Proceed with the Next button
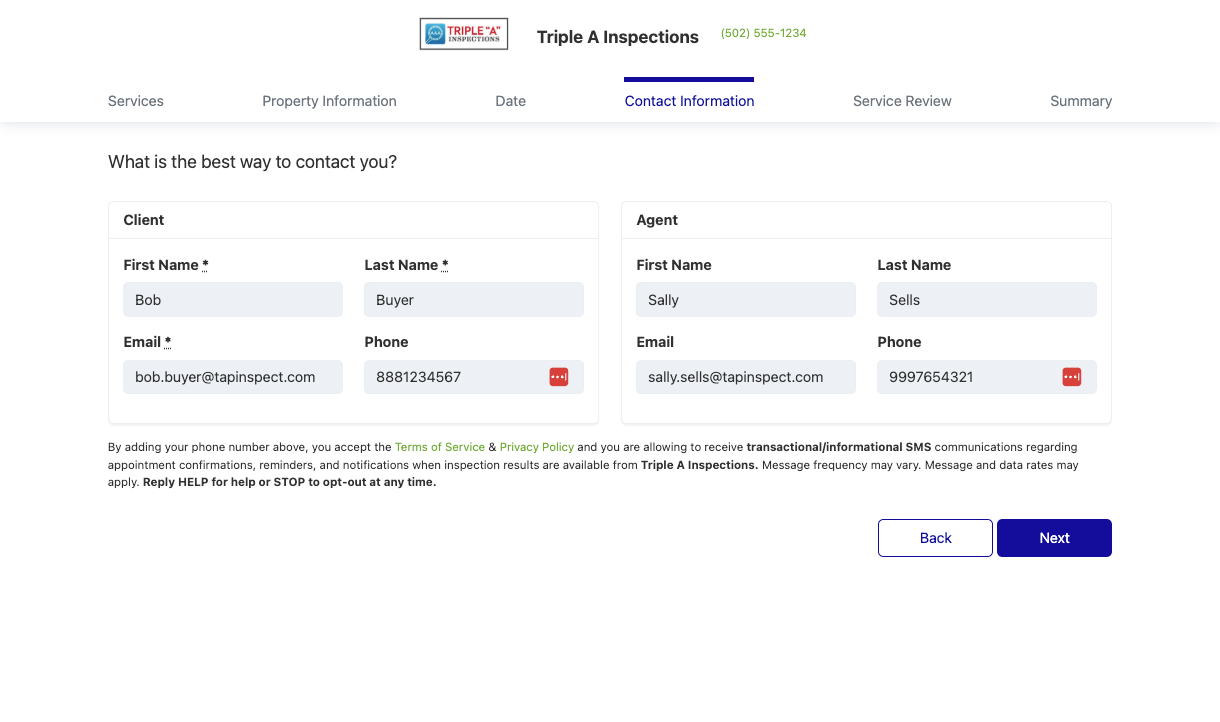Image resolution: width=1220 pixels, height=722 pixels. [x=1054, y=538]
